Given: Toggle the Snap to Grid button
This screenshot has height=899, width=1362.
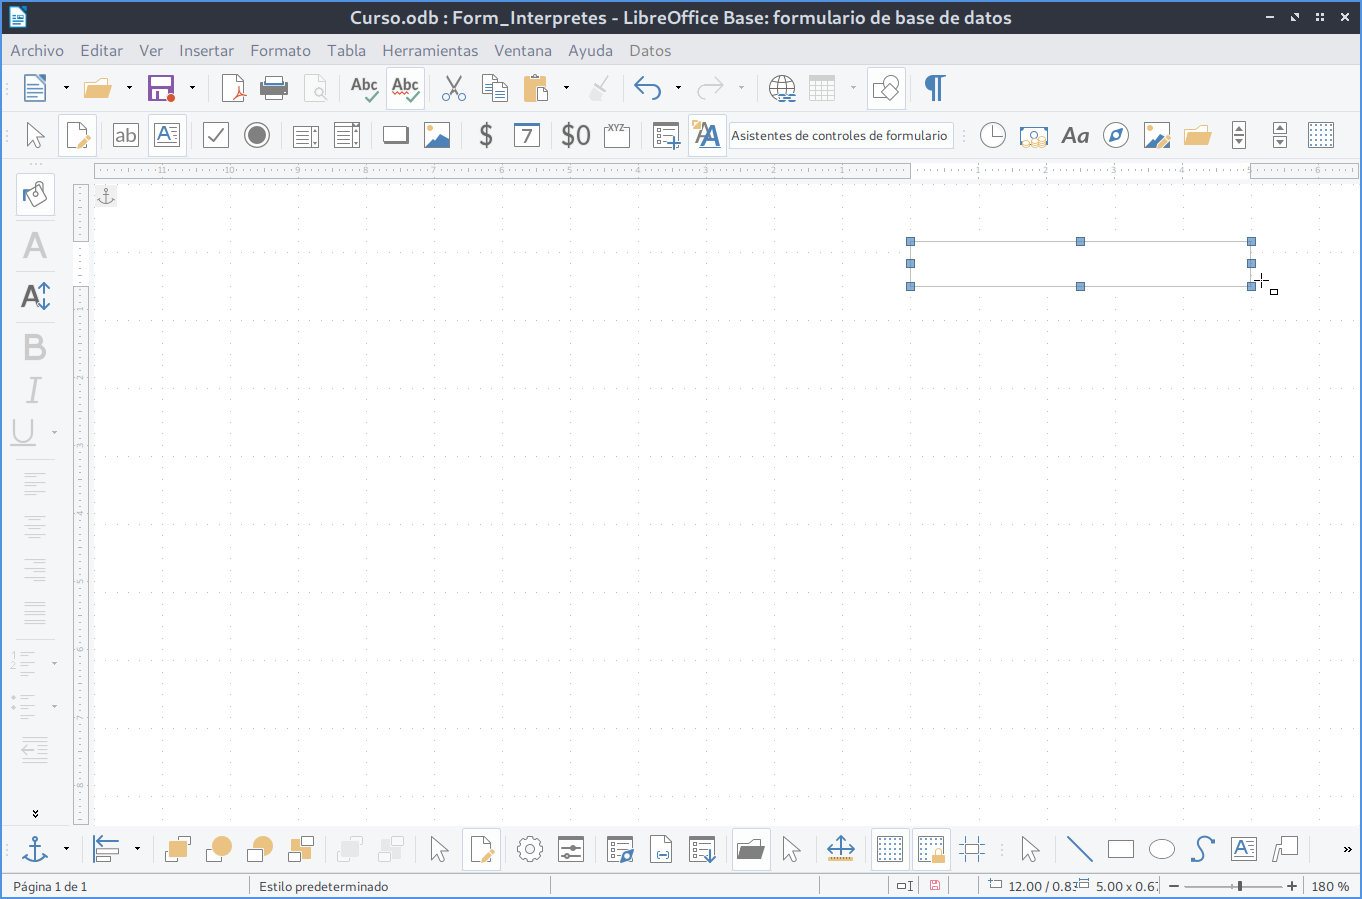Looking at the screenshot, I should click(x=931, y=850).
